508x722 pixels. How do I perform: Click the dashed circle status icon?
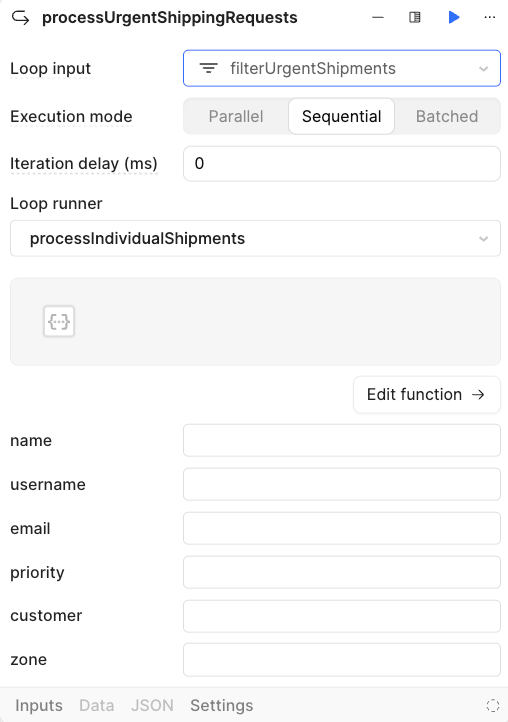click(493, 705)
